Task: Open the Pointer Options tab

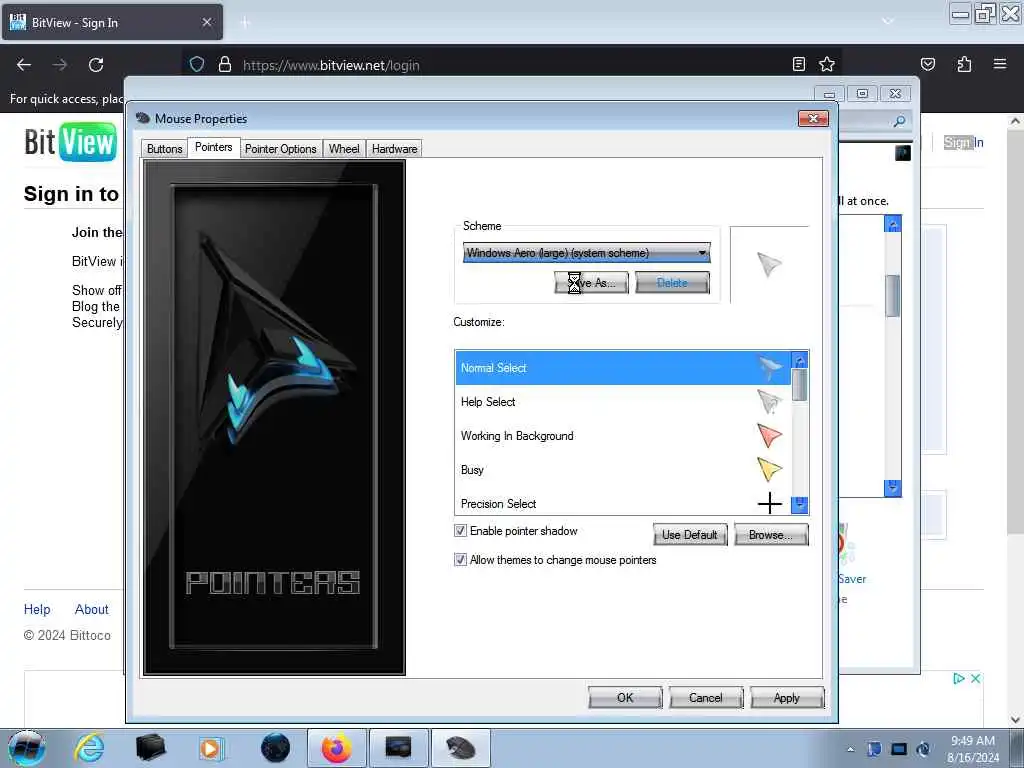Action: (280, 149)
